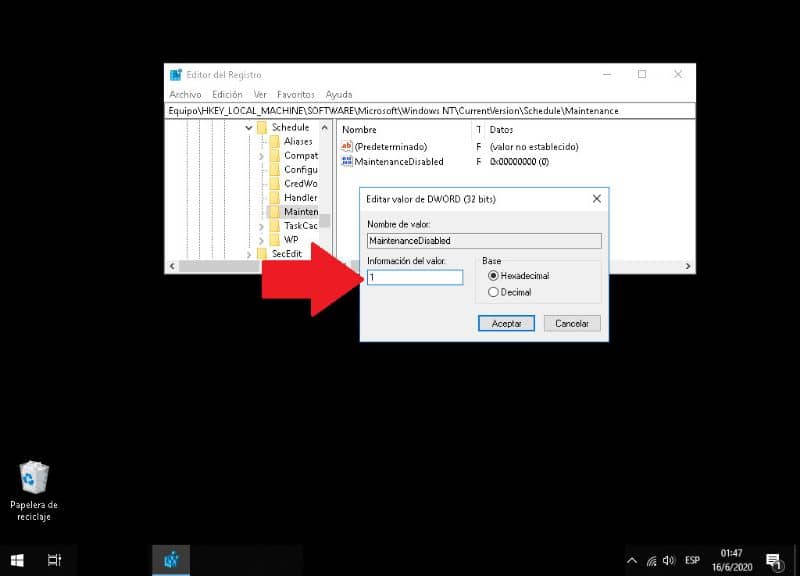Screen dimensions: 800x576
Task: Open the notification center icon
Action: 774,561
